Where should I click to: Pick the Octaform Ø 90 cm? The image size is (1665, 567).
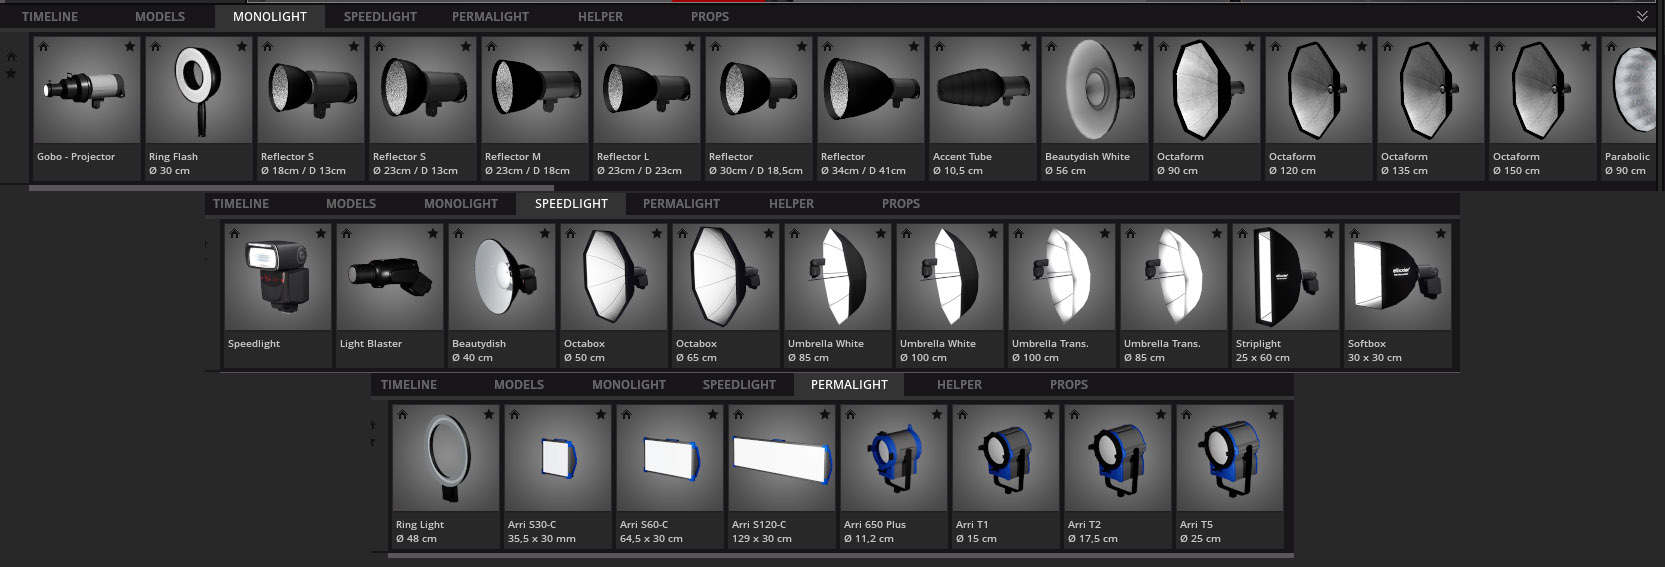pos(1207,108)
